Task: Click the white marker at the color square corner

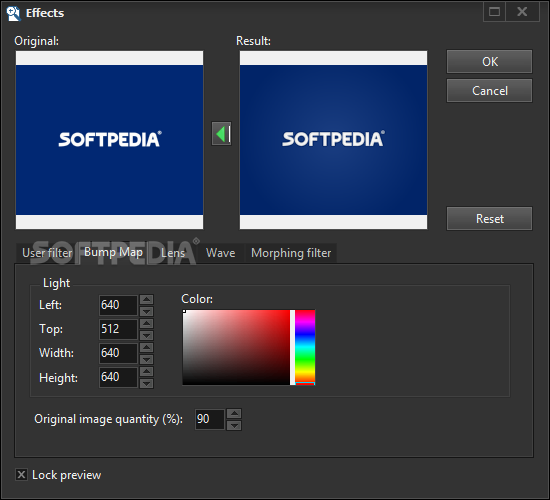Action: point(184,311)
